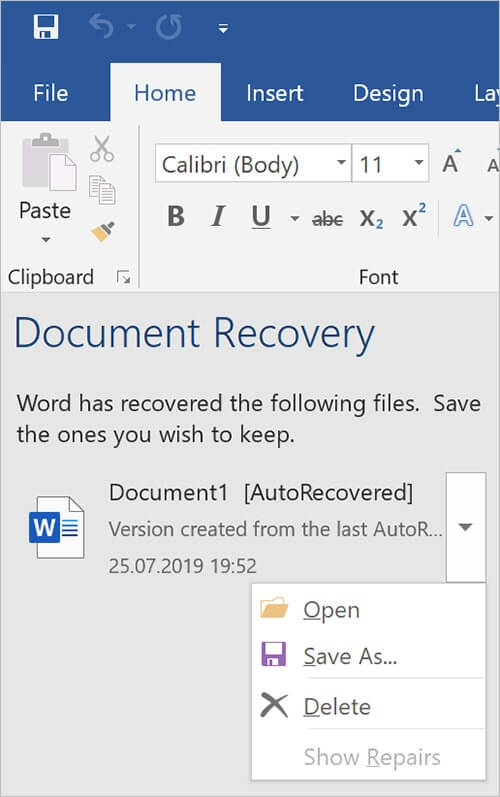Toggle Superscript X² formatting
The image size is (500, 797).
click(414, 216)
